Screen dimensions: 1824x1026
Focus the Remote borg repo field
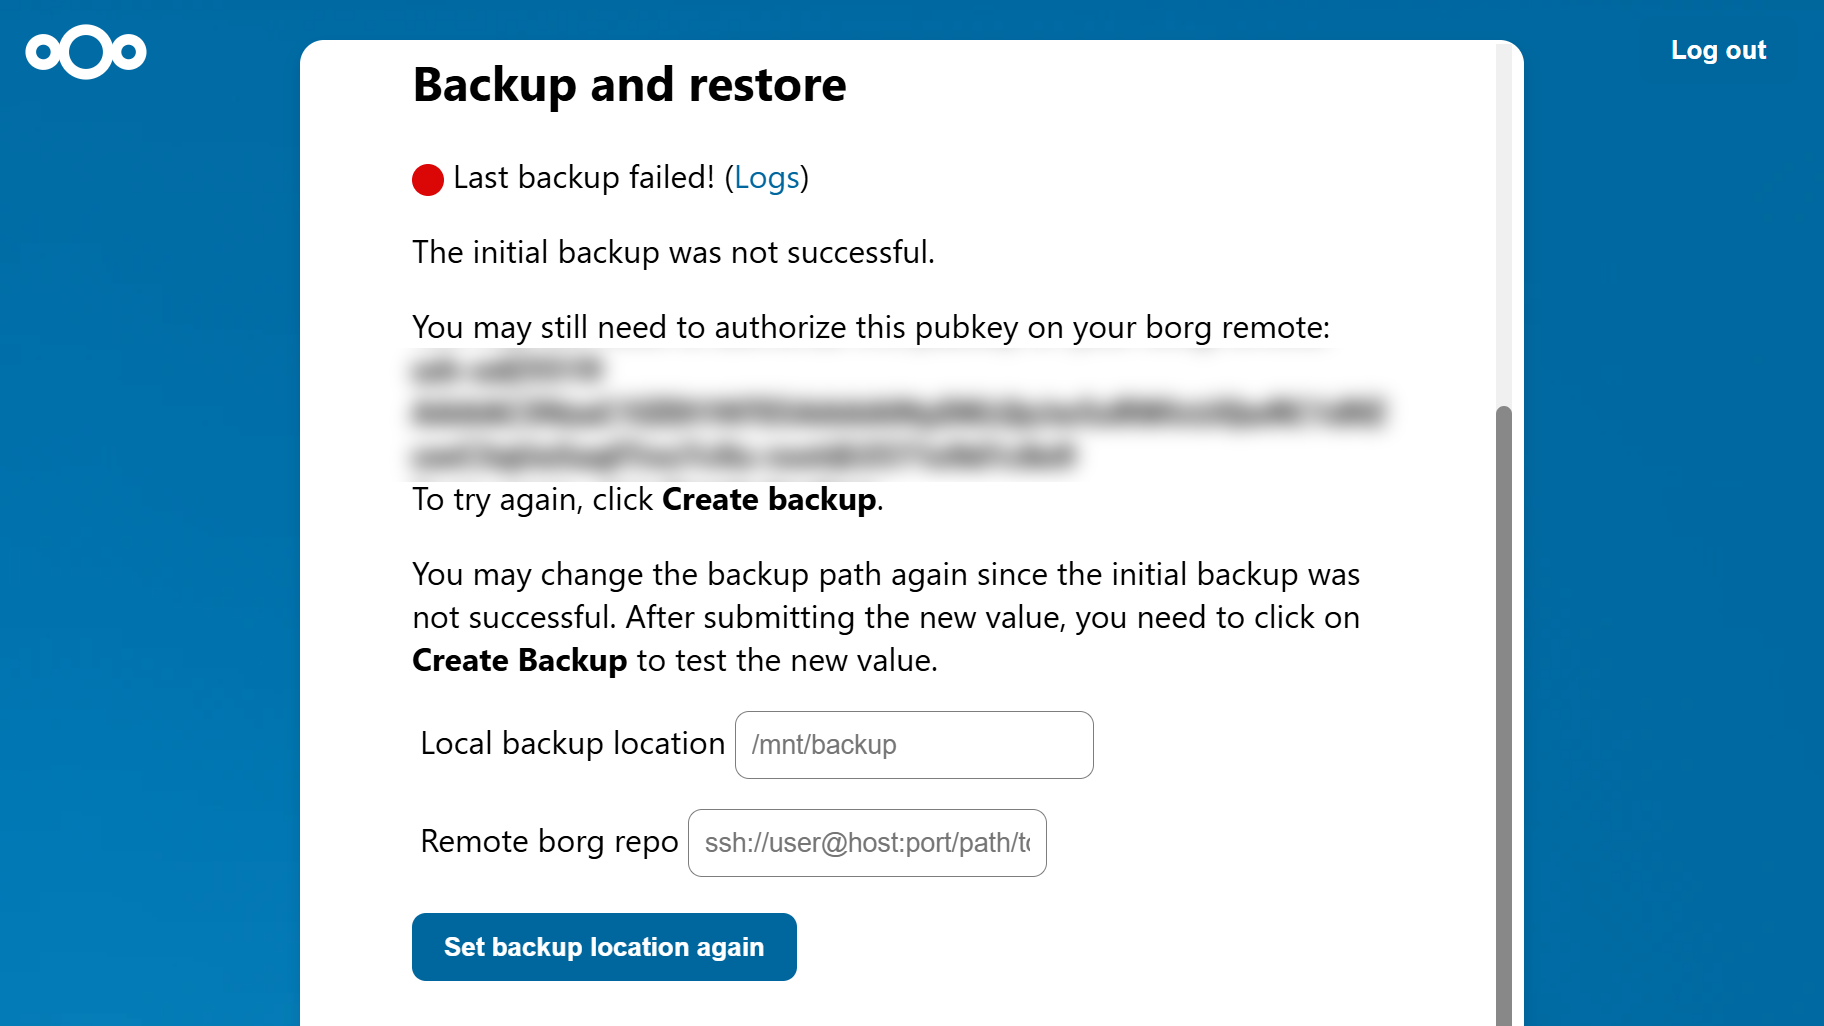[x=867, y=843]
